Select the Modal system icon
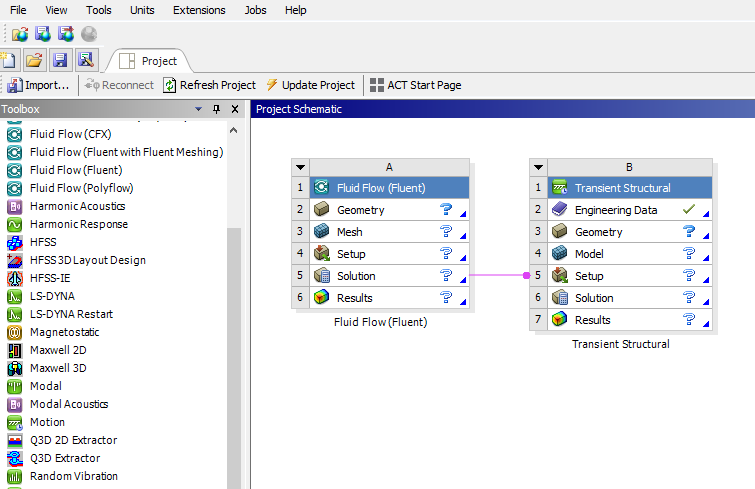 point(14,386)
